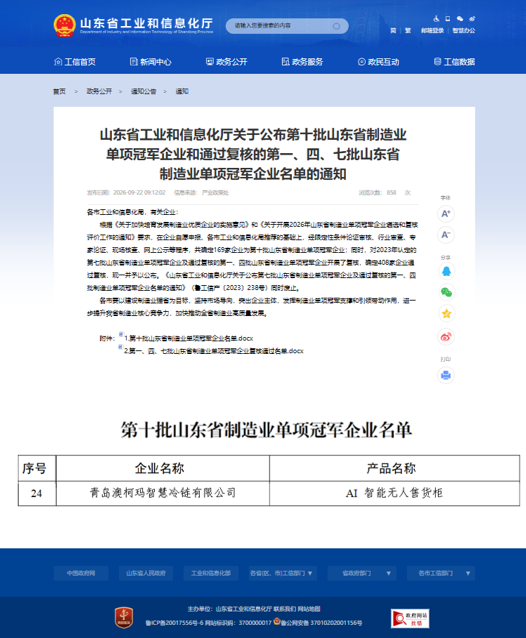Click the red party-government badge in footer

point(124,617)
